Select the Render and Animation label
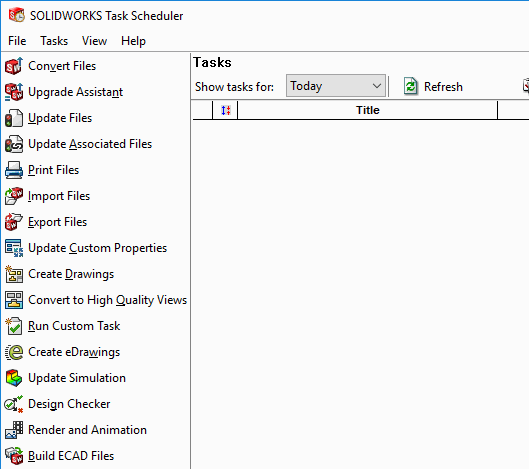 pyautogui.click(x=87, y=430)
